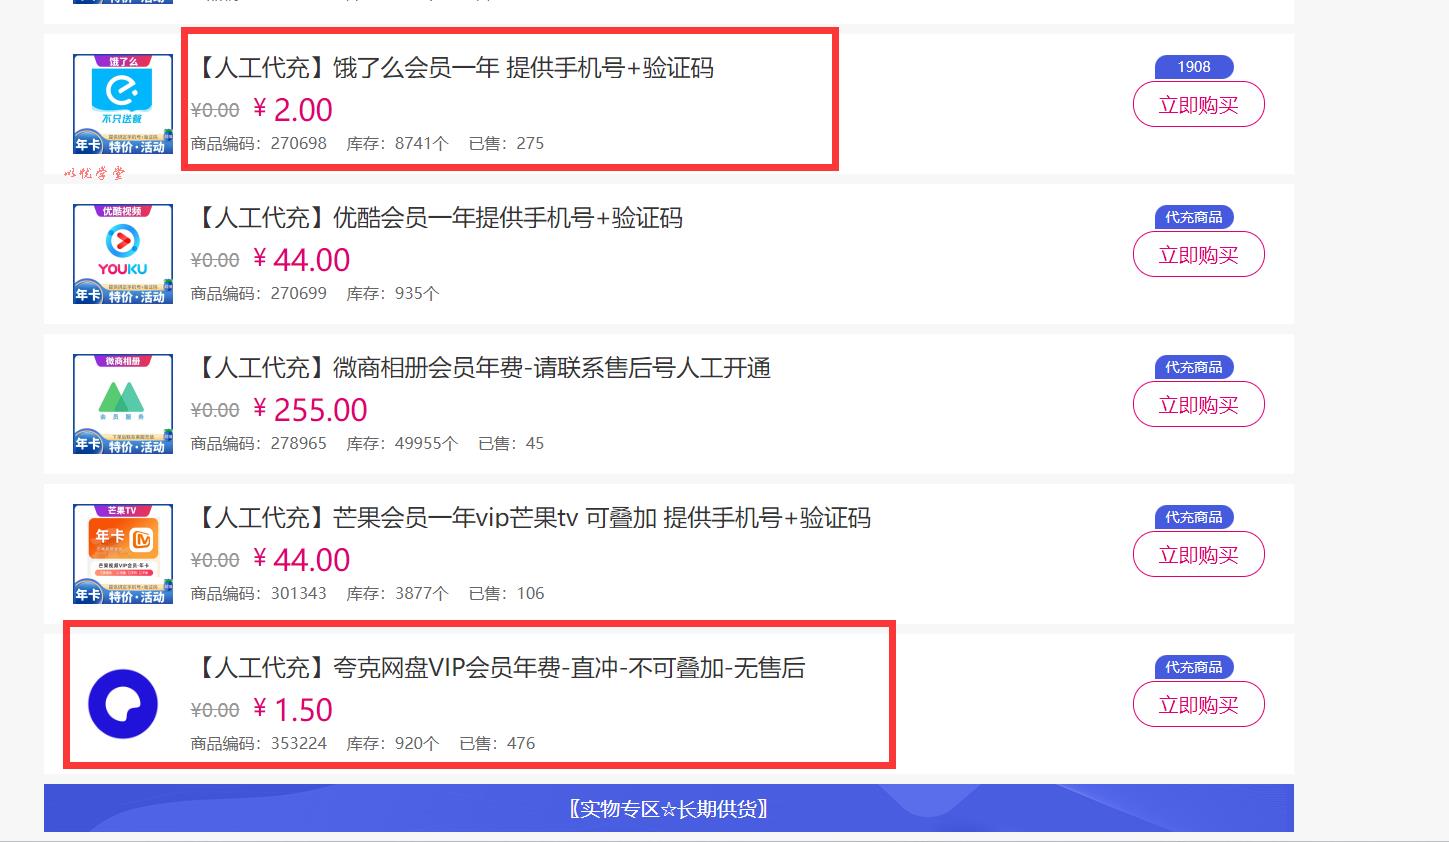1449x842 pixels.
Task: Select the 代充商品 tag on the 夸克网盘 row
Action: [1194, 667]
